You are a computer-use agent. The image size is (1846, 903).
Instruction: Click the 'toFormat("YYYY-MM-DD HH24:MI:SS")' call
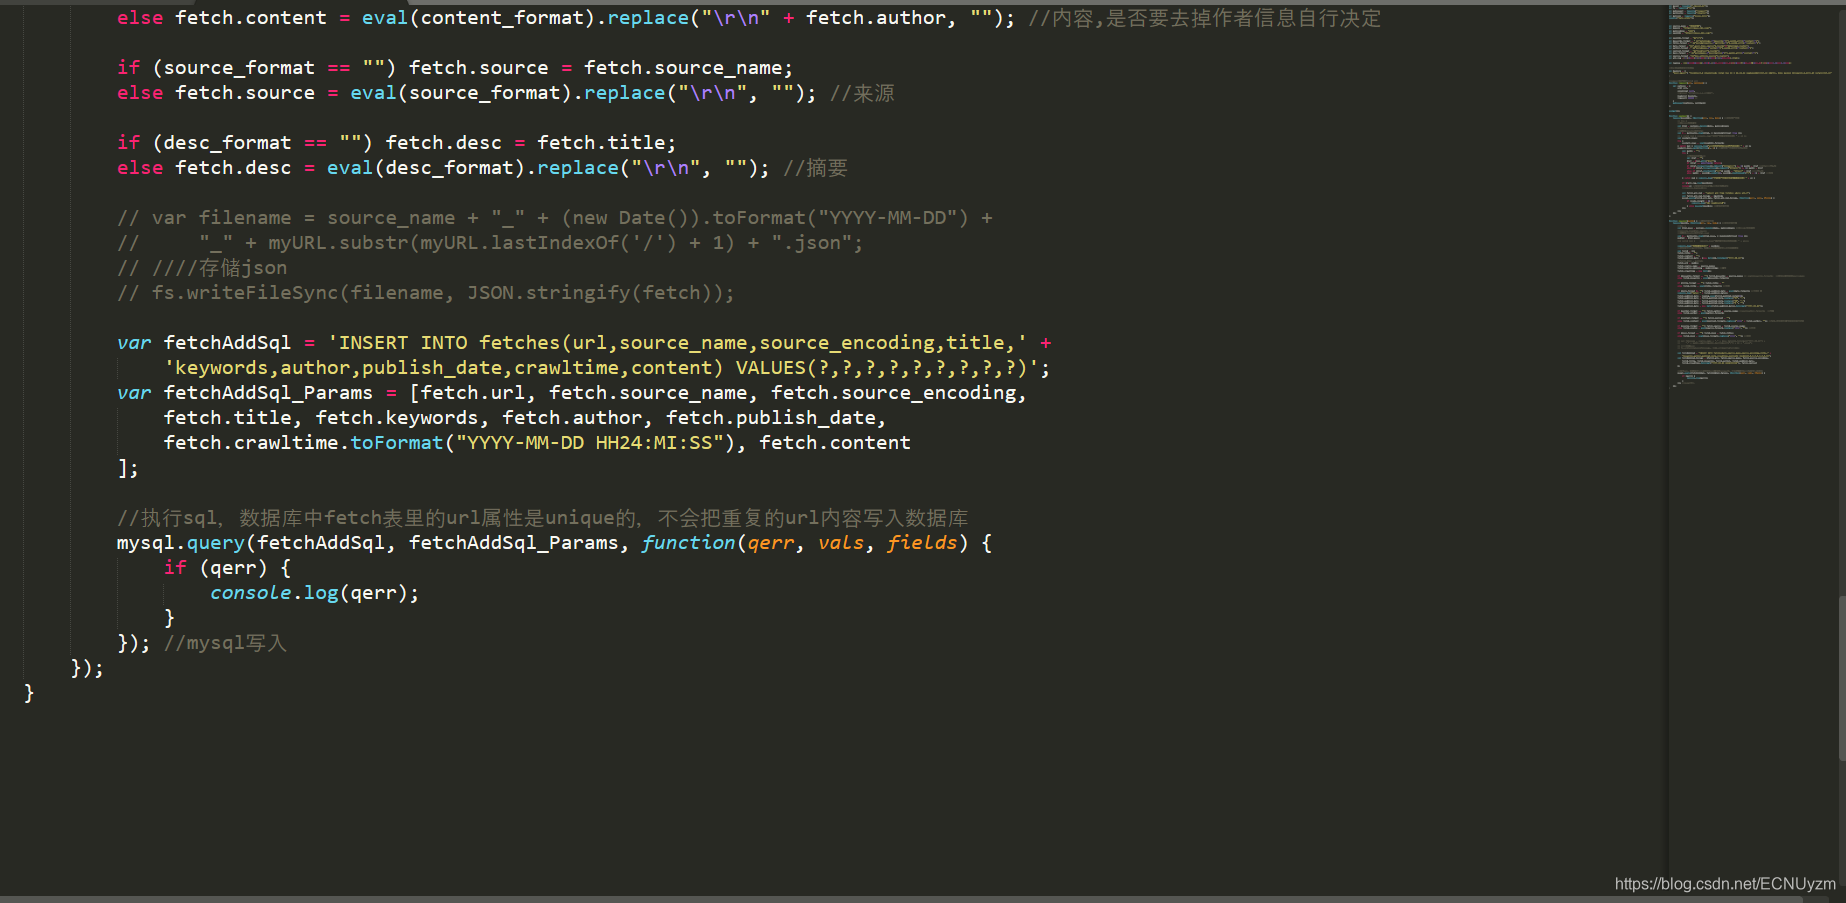coord(543,443)
